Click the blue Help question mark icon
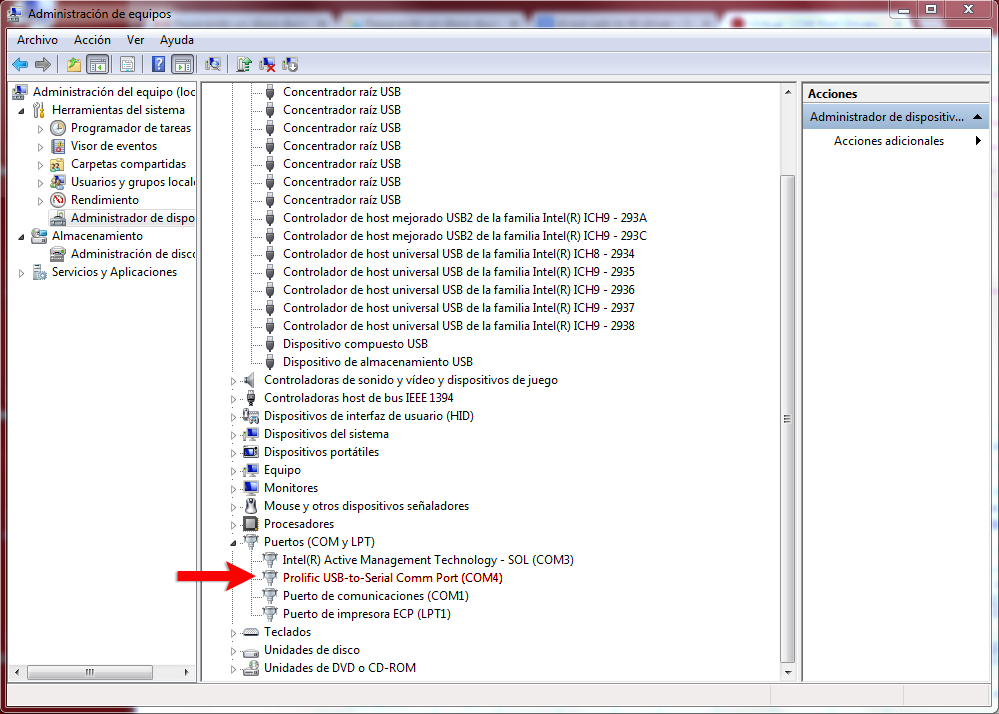The width and height of the screenshot is (999, 714). [158, 65]
